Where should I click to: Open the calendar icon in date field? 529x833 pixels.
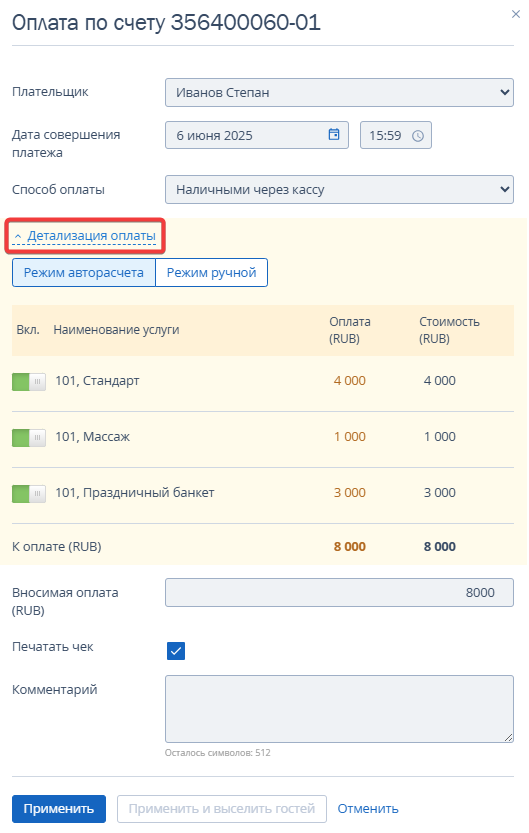[x=334, y=134]
